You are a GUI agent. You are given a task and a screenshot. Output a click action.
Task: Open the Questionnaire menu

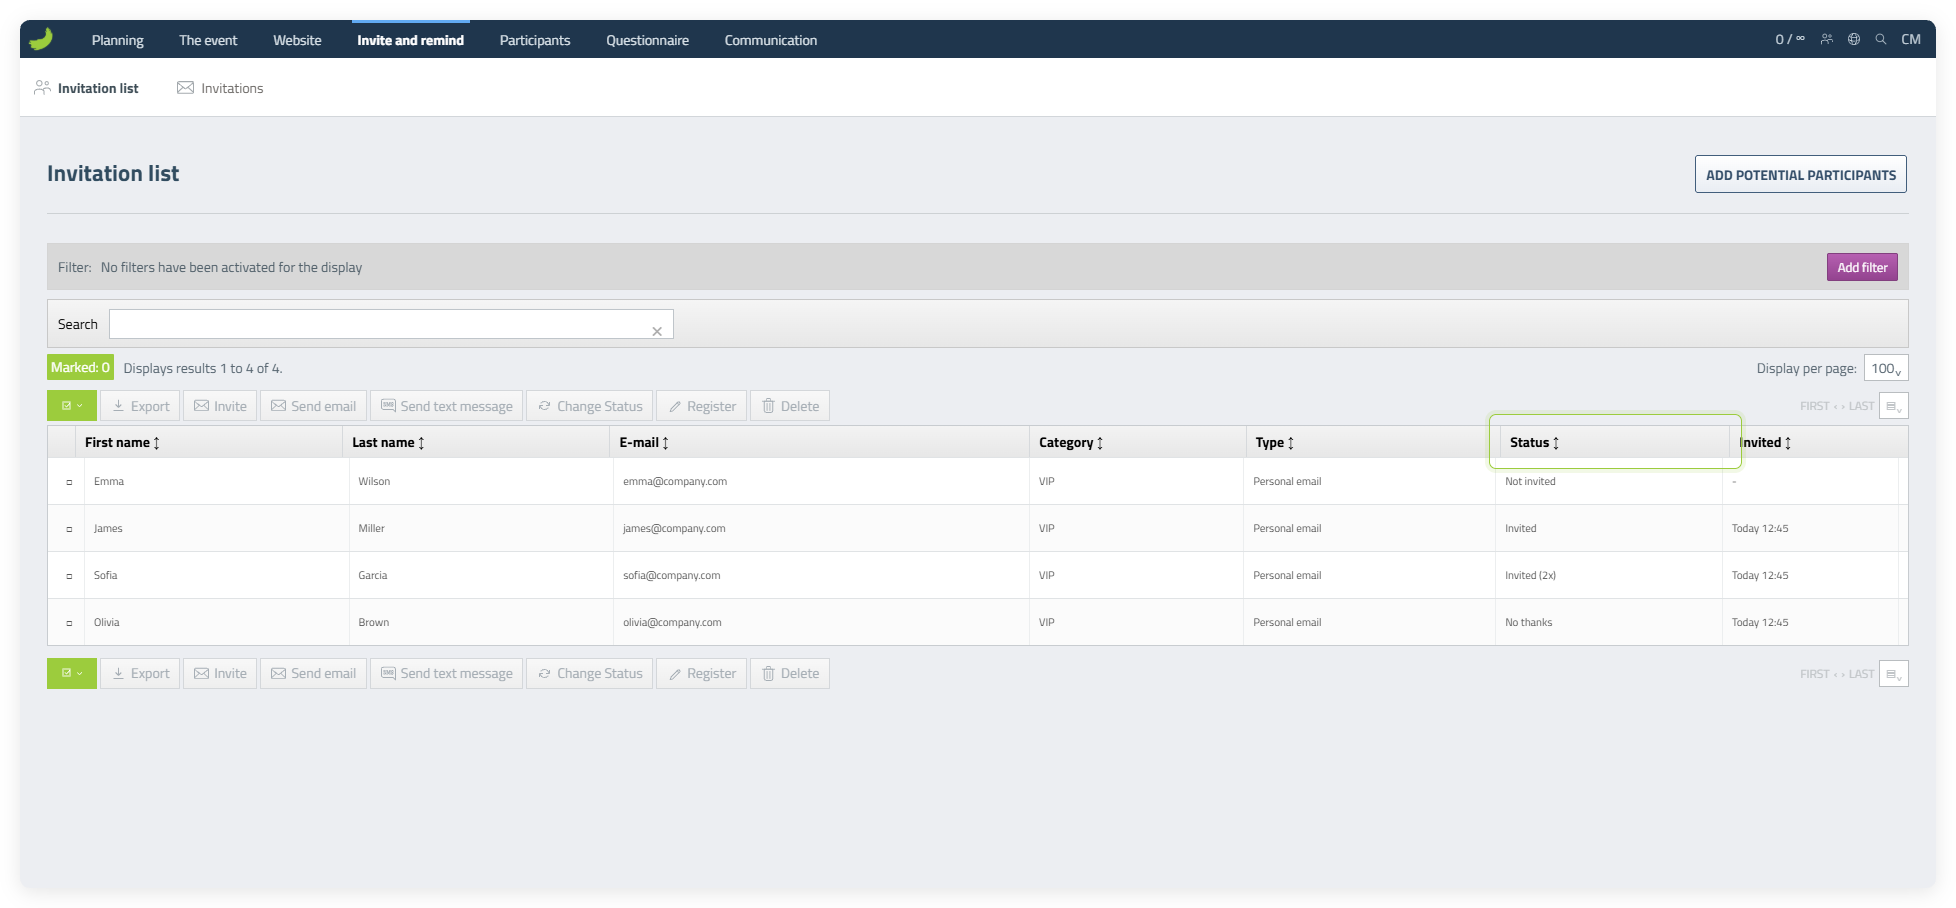point(647,40)
